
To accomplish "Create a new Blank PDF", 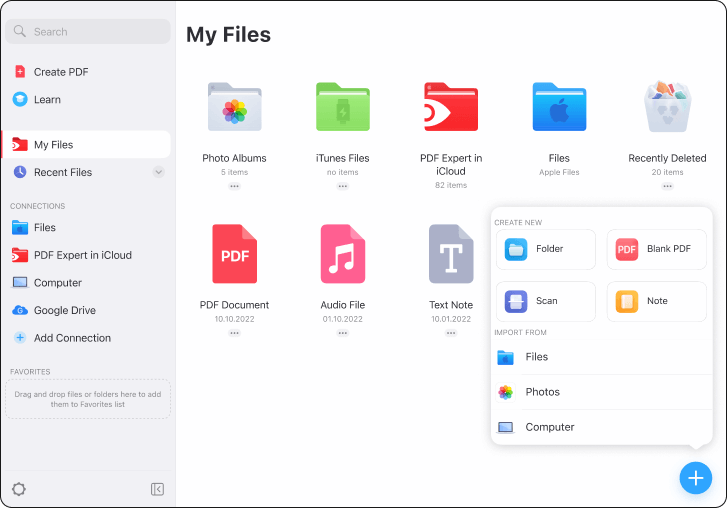I will [656, 249].
